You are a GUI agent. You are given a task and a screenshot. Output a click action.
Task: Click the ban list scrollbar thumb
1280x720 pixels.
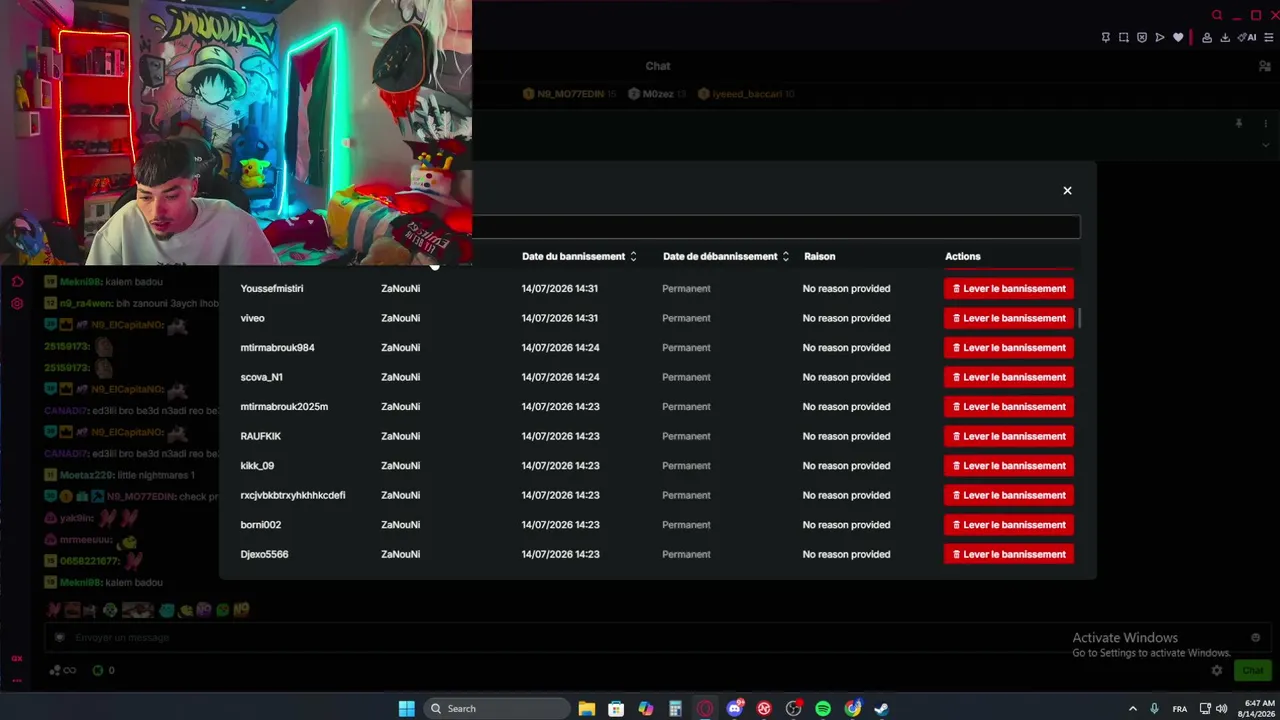point(1079,318)
